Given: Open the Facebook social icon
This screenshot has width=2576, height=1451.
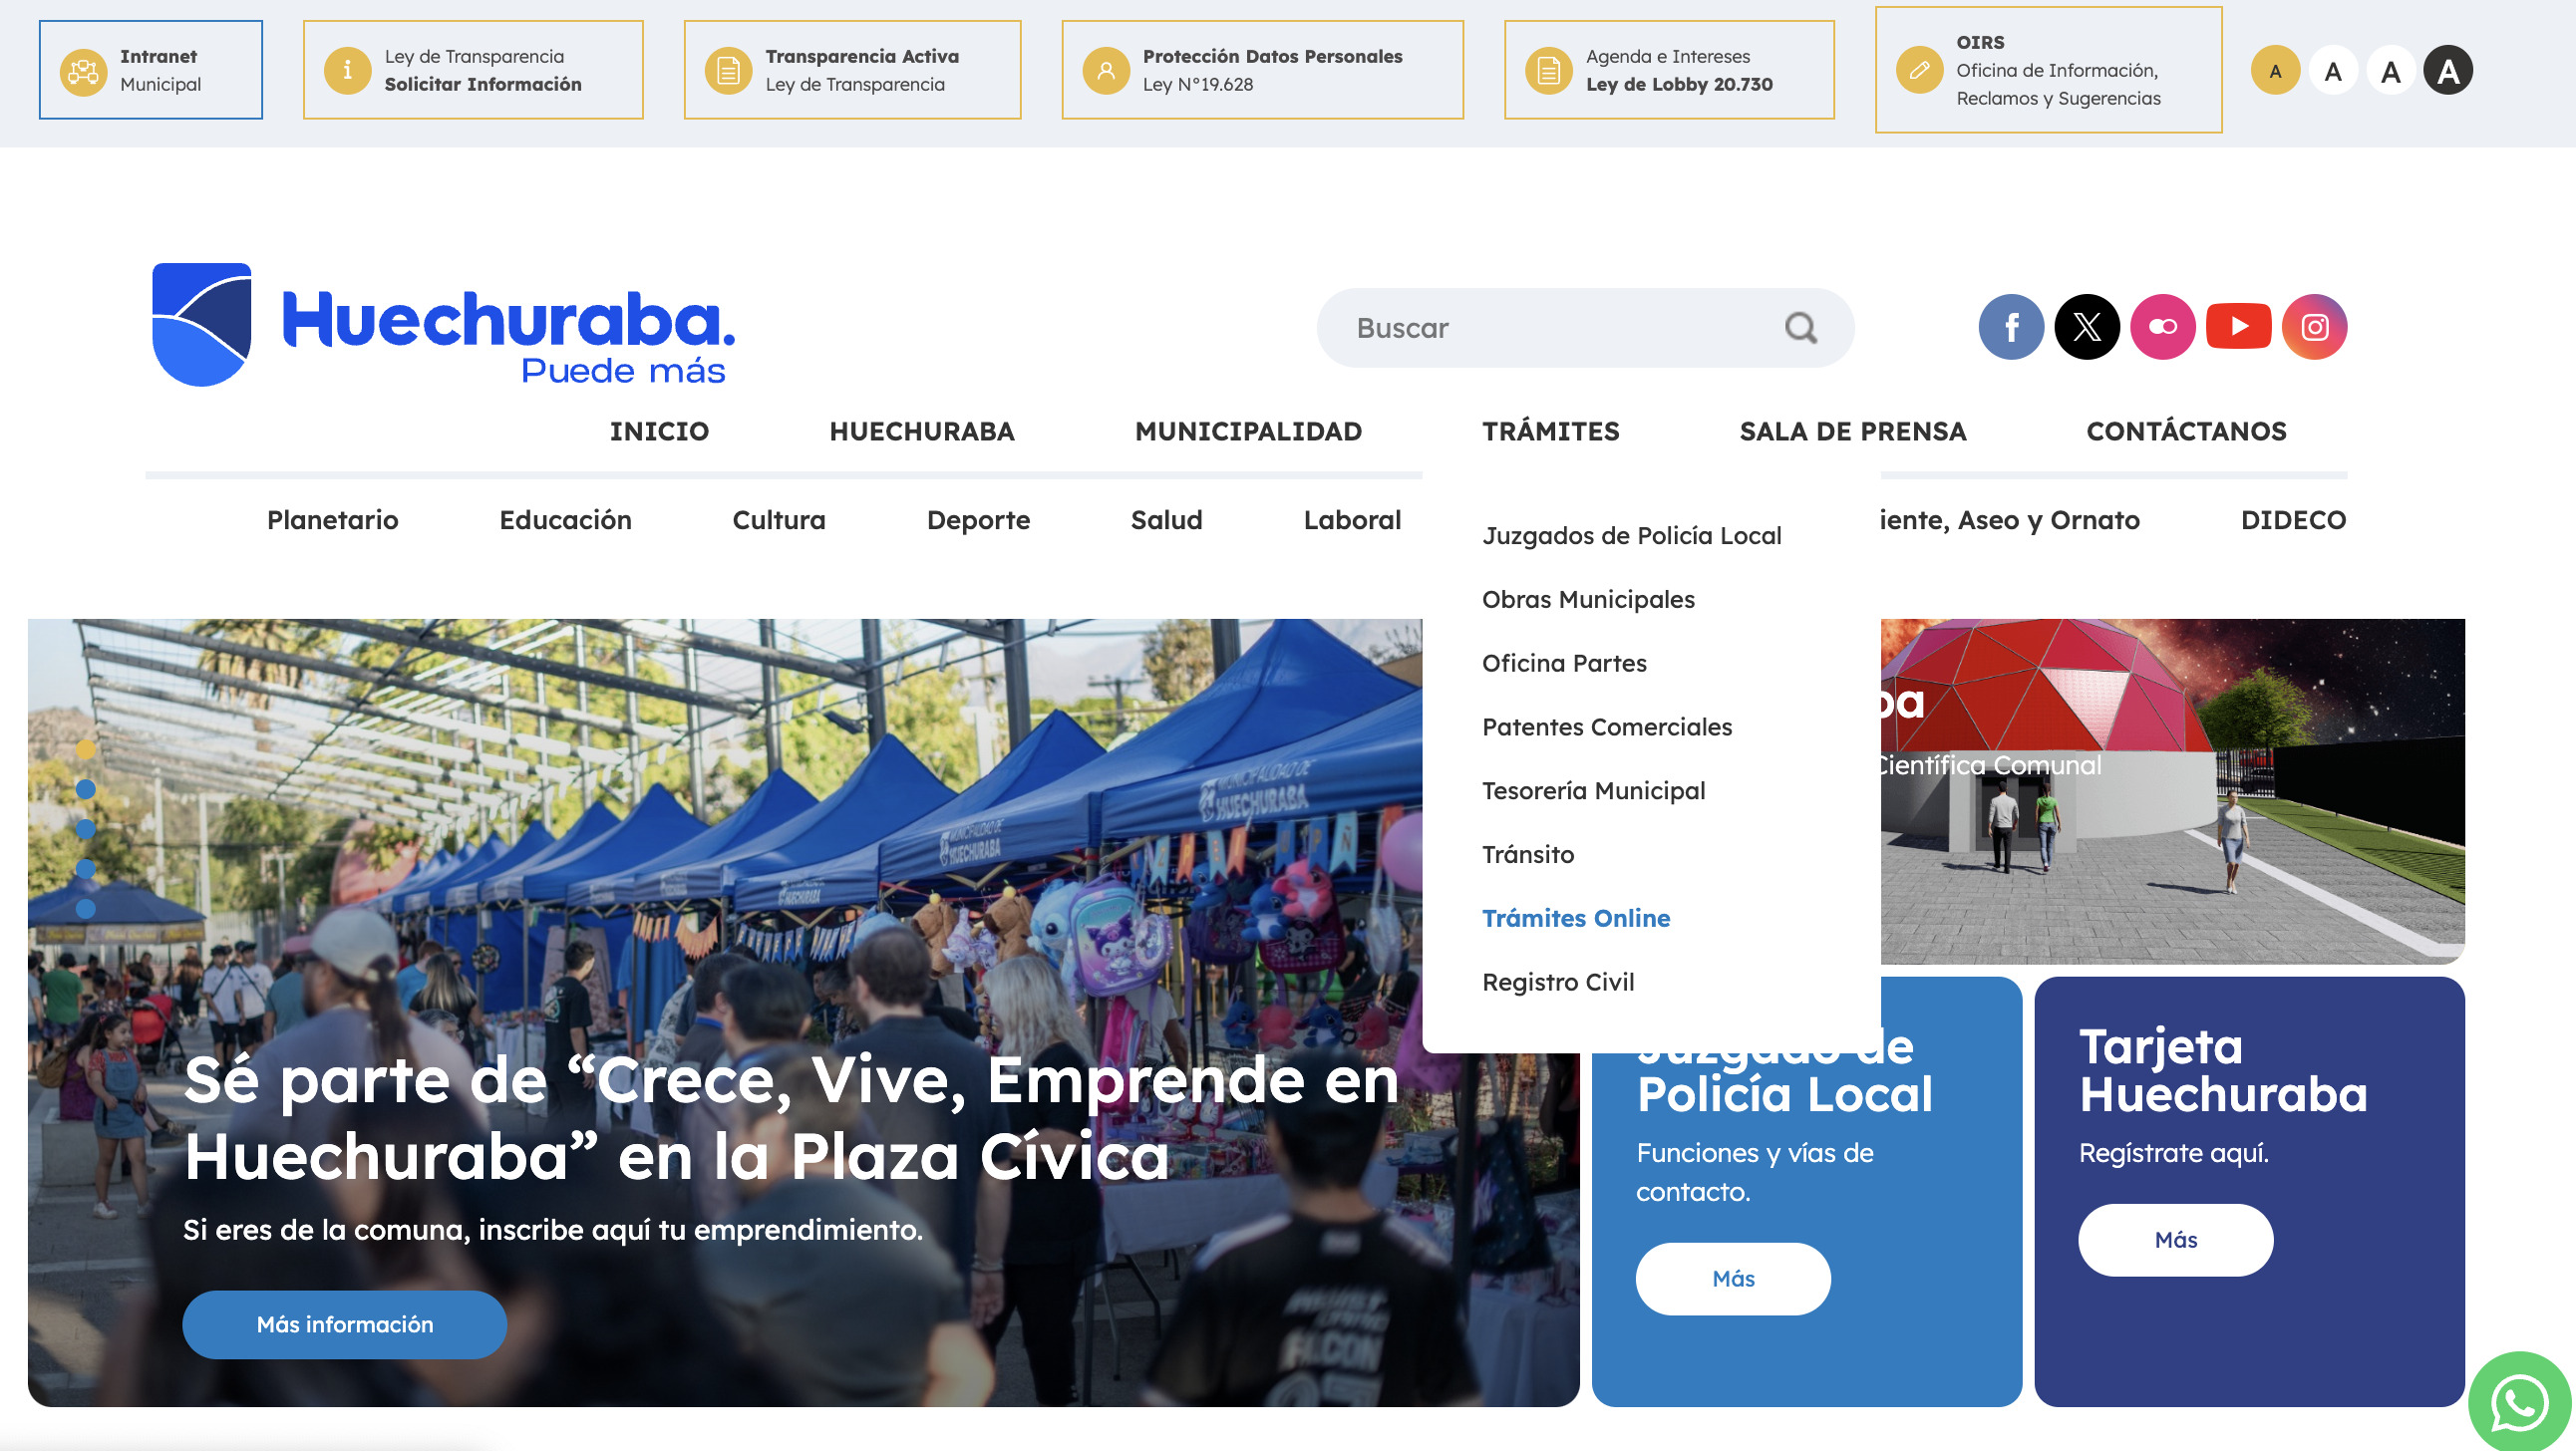Looking at the screenshot, I should click(x=2010, y=327).
